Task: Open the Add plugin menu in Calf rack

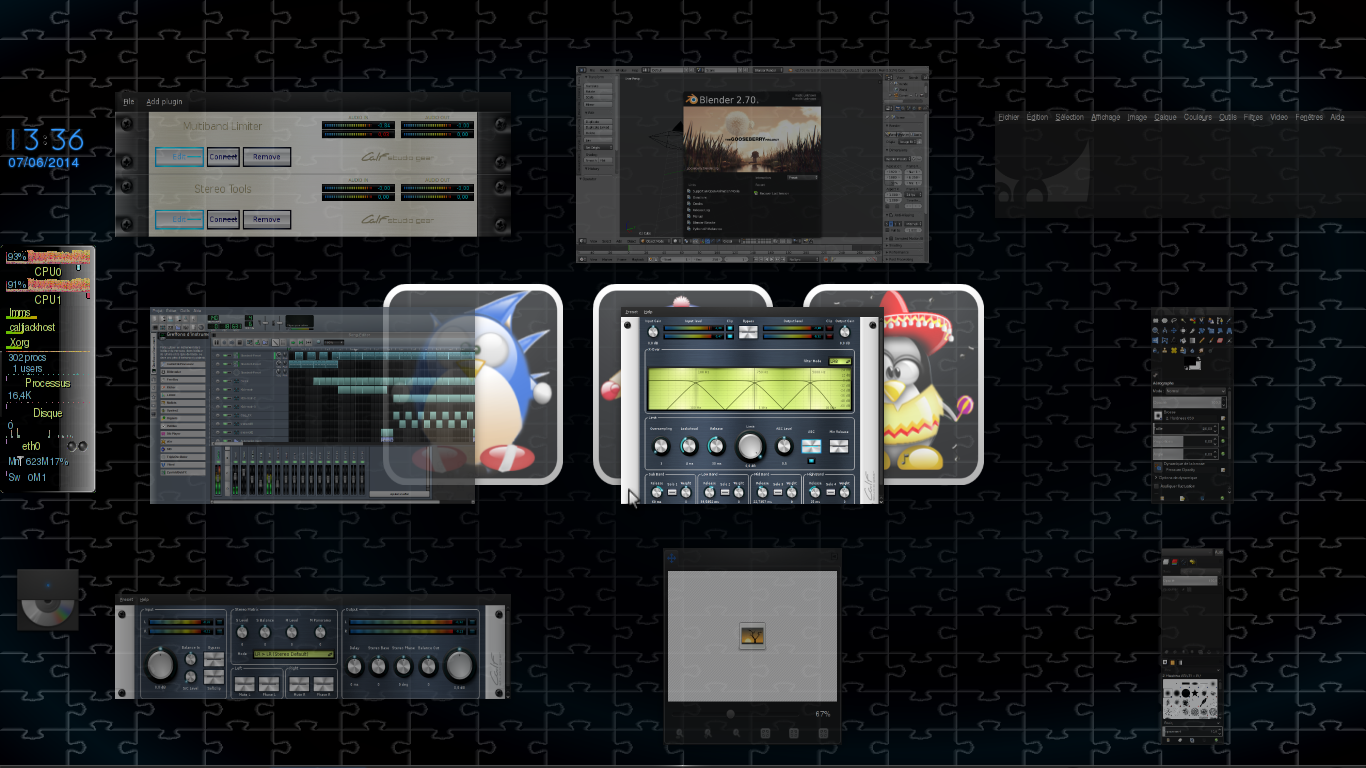Action: [164, 101]
